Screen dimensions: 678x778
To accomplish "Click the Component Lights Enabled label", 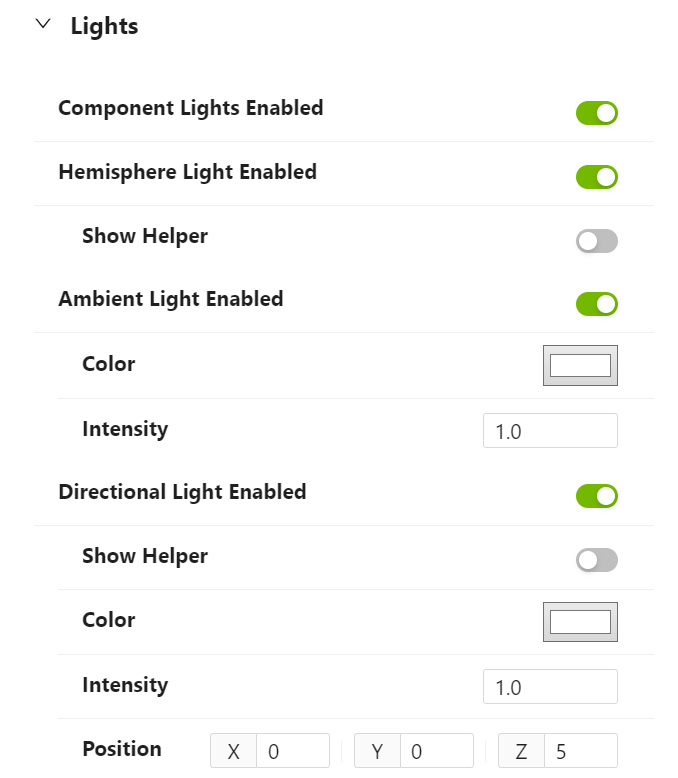I will [190, 108].
